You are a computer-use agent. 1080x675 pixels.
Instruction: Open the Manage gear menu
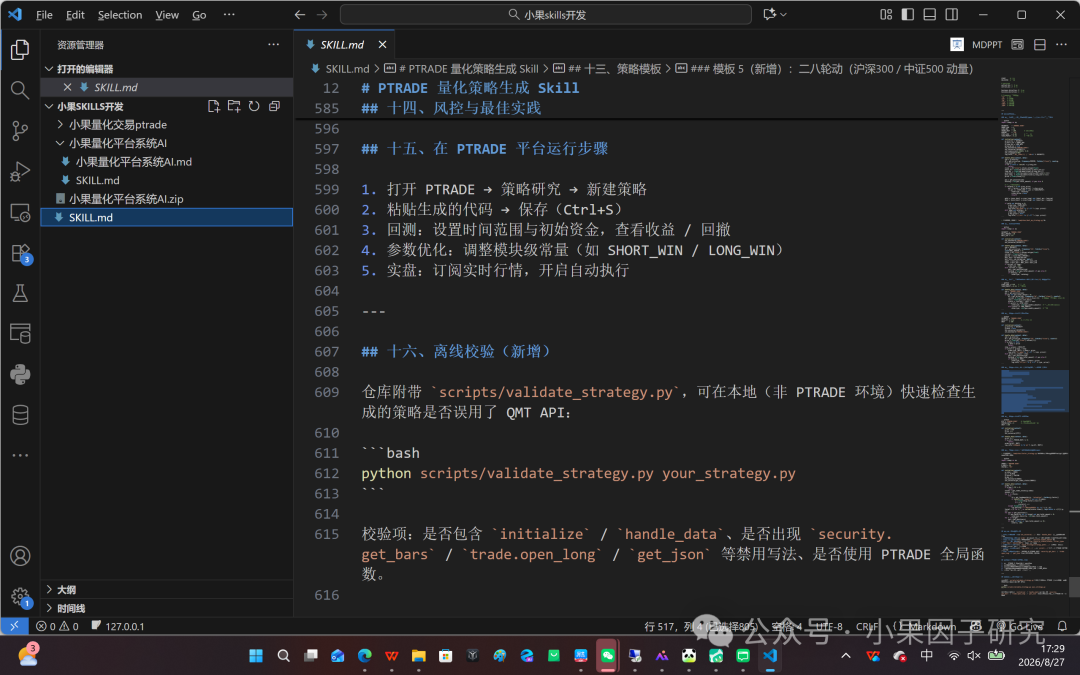click(x=20, y=596)
